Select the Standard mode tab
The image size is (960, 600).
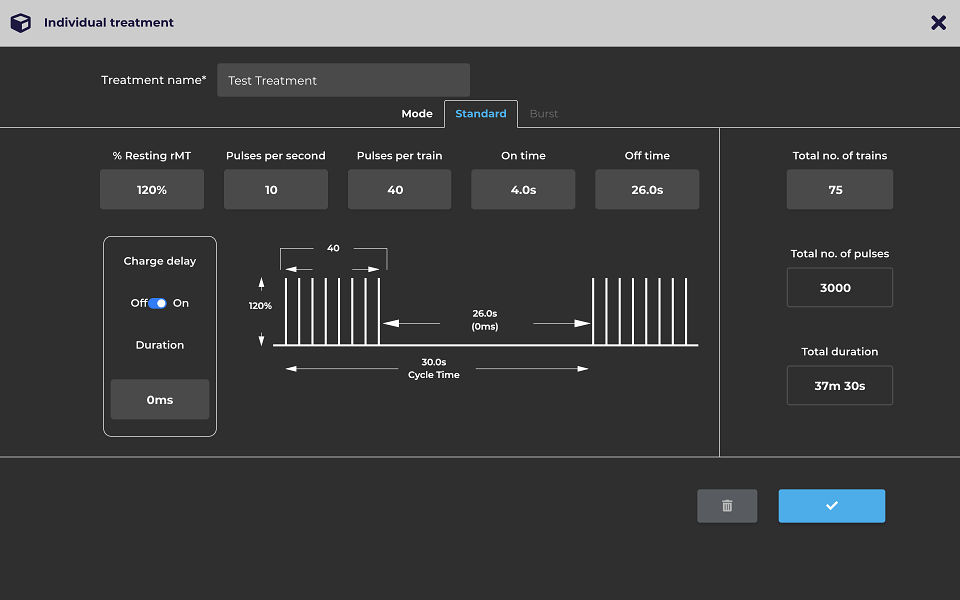click(481, 114)
